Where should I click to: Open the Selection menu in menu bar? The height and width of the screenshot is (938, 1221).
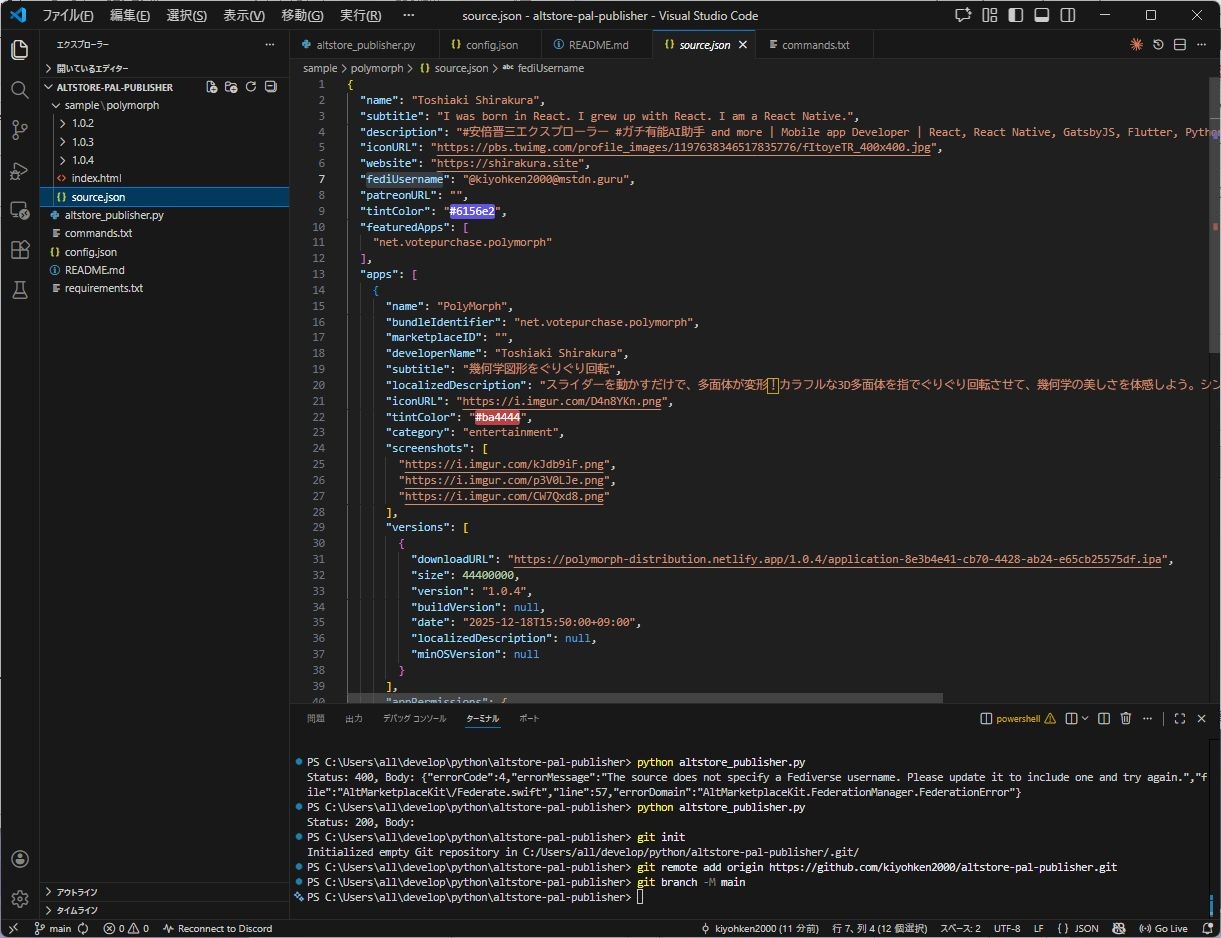186,16
